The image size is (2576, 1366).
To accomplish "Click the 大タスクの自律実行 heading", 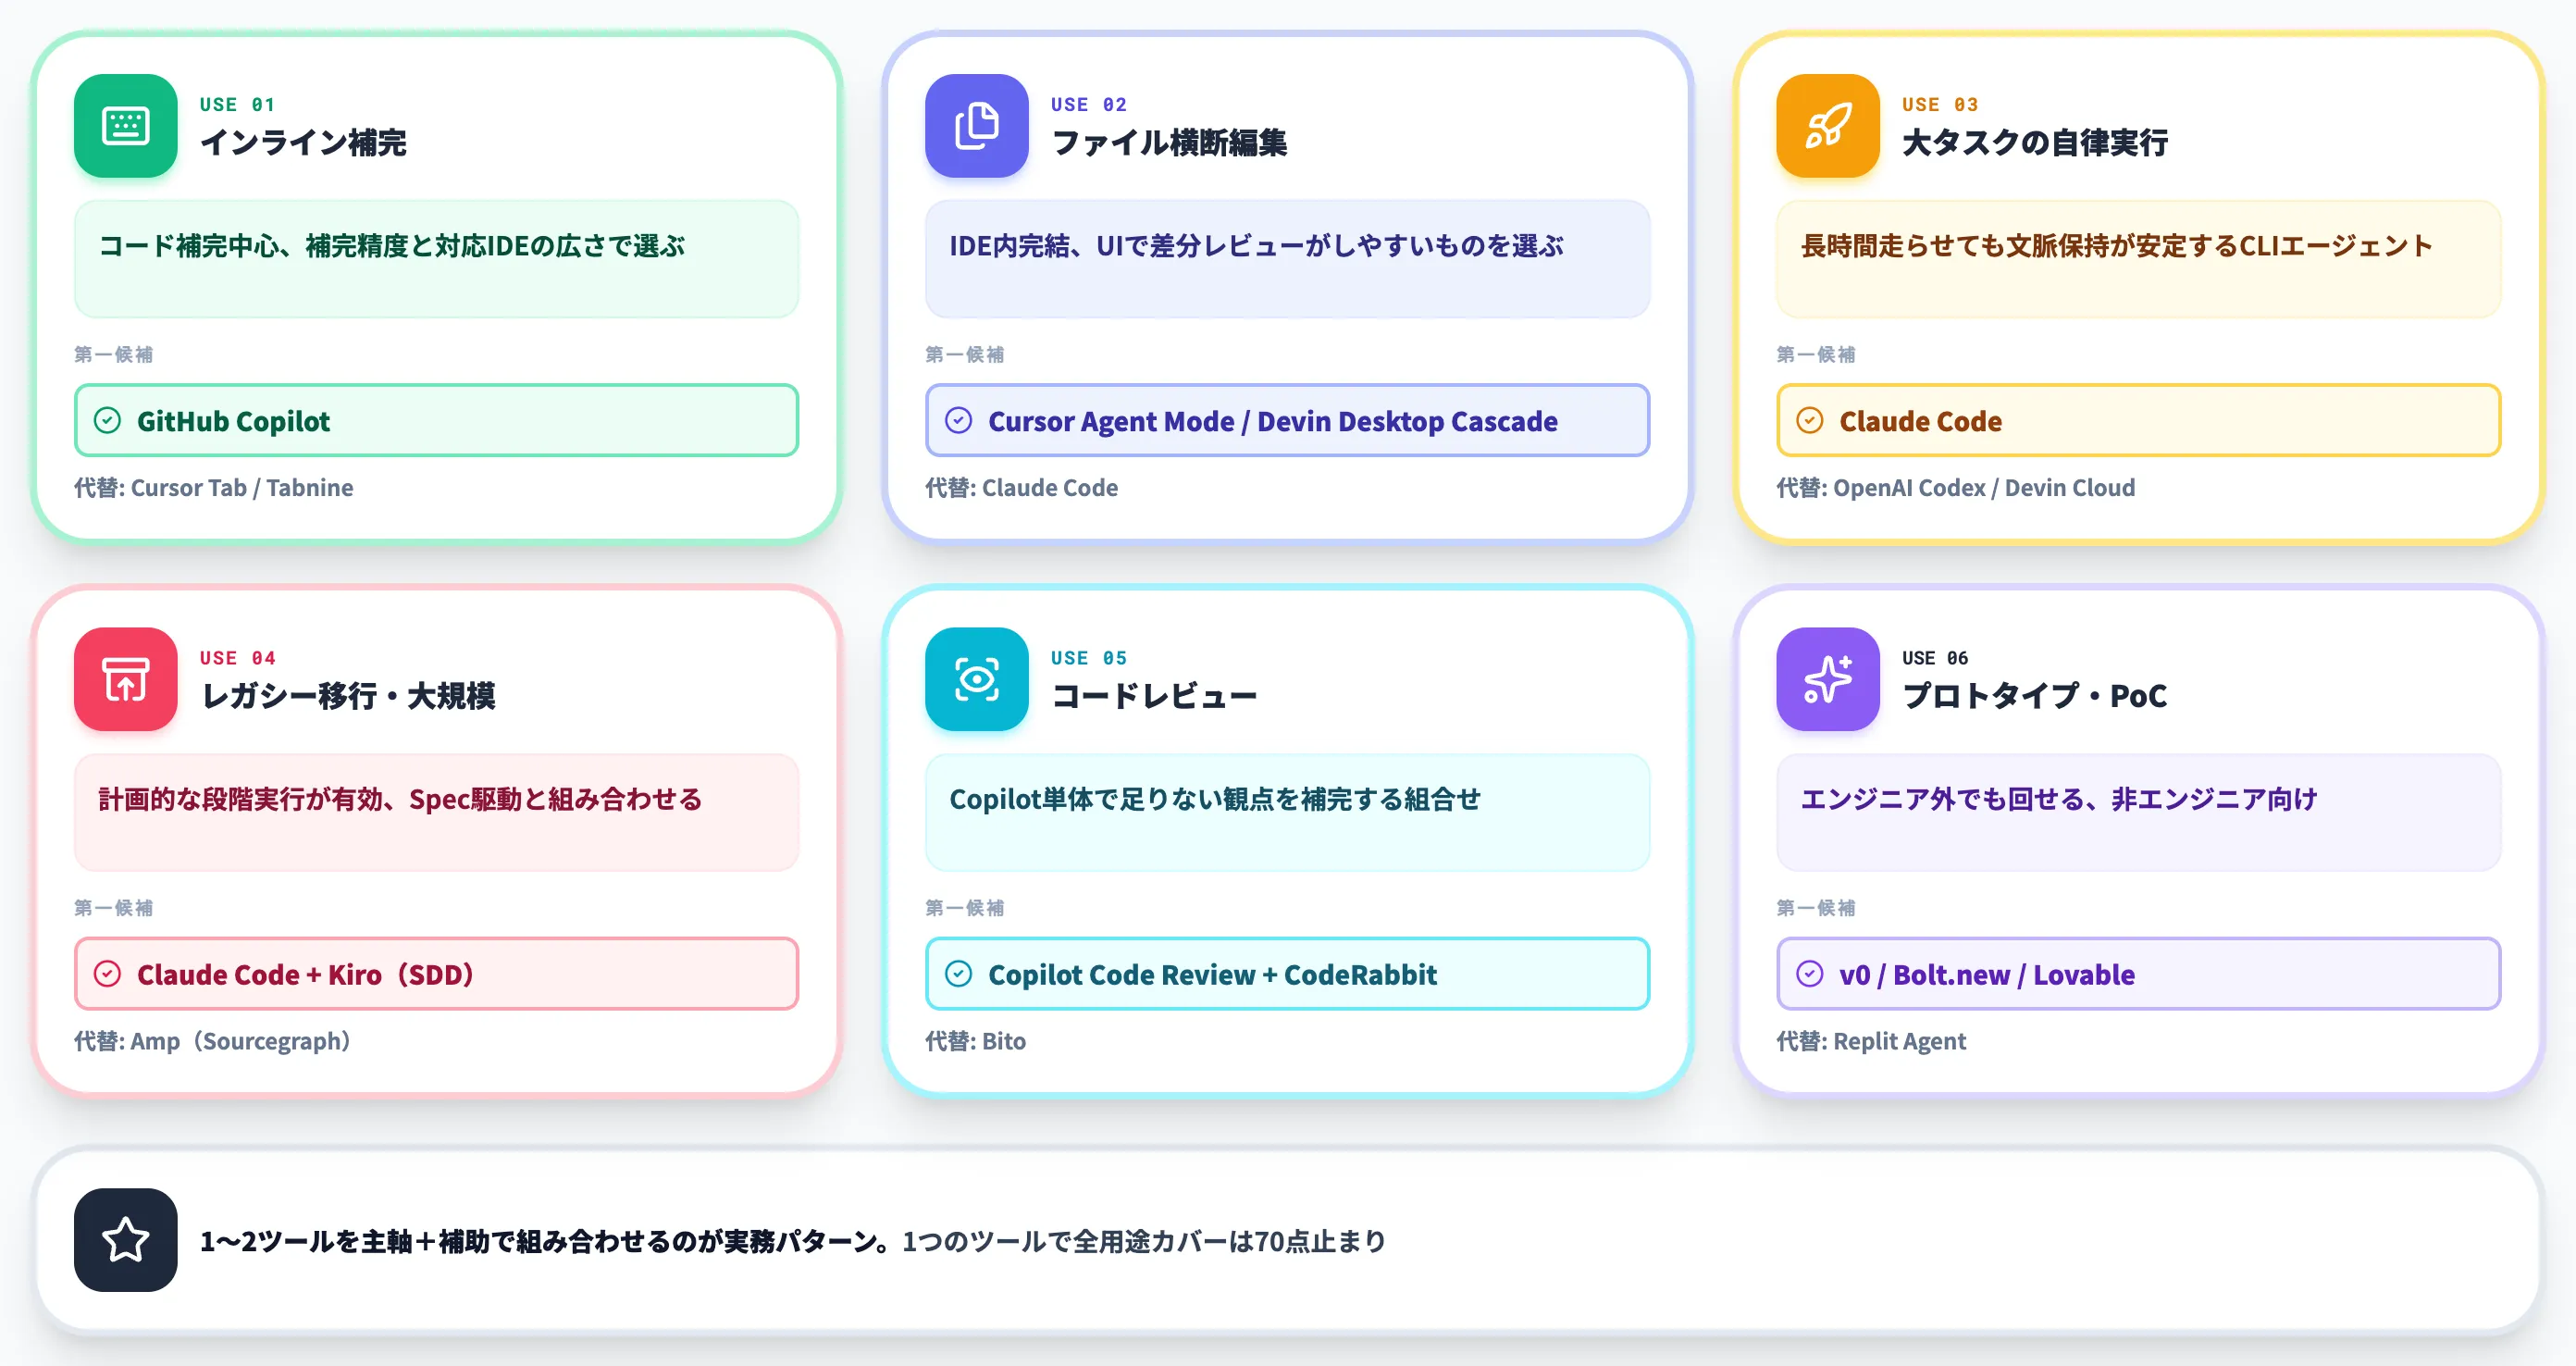I will point(2035,142).
